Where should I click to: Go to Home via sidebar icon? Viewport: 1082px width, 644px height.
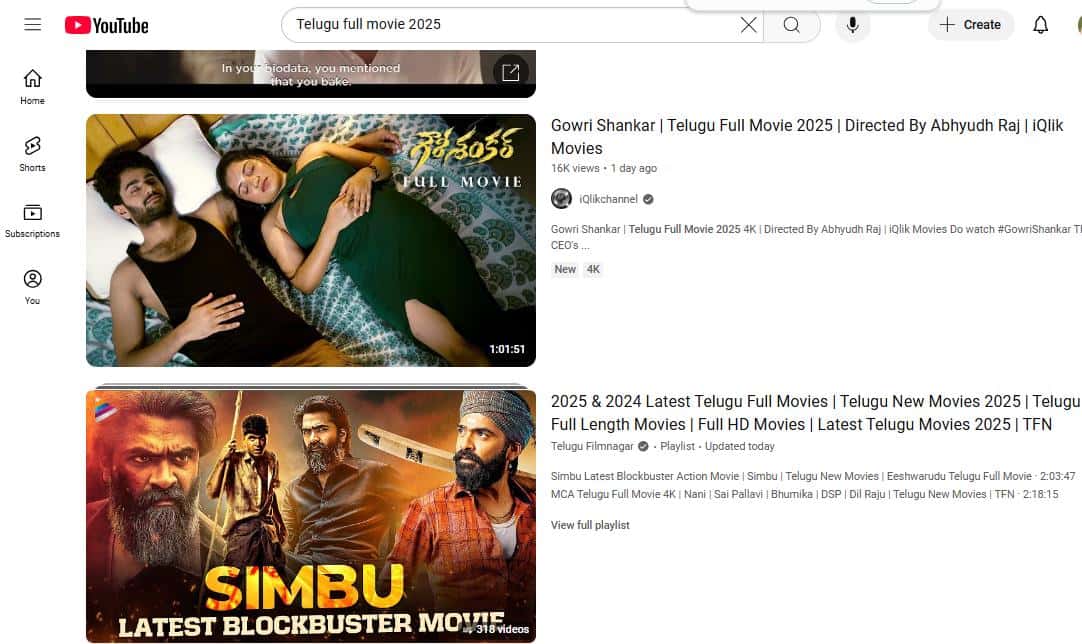pos(31,84)
